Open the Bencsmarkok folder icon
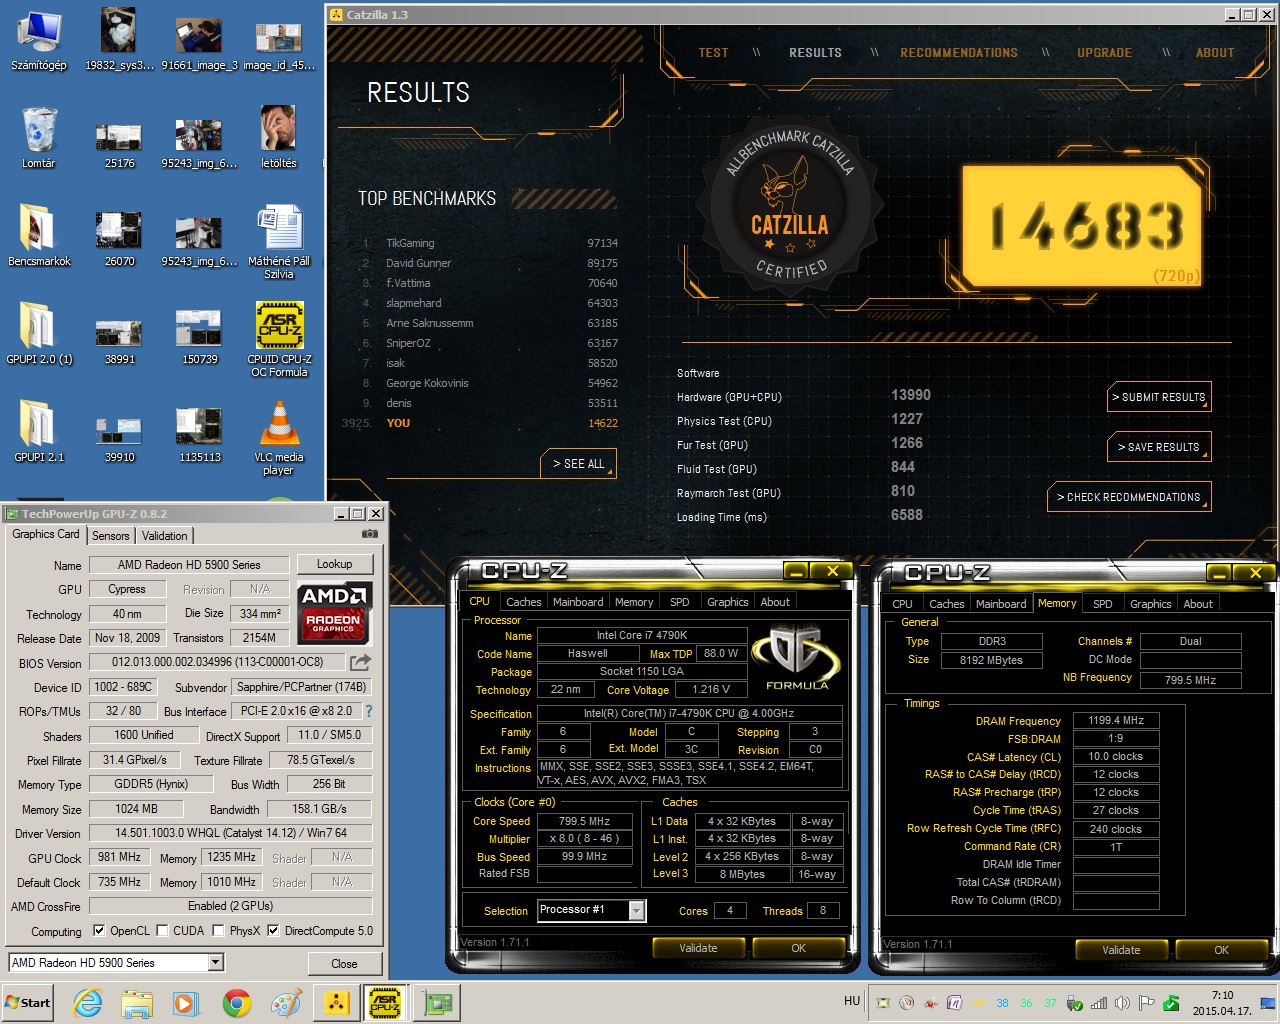 (39, 236)
